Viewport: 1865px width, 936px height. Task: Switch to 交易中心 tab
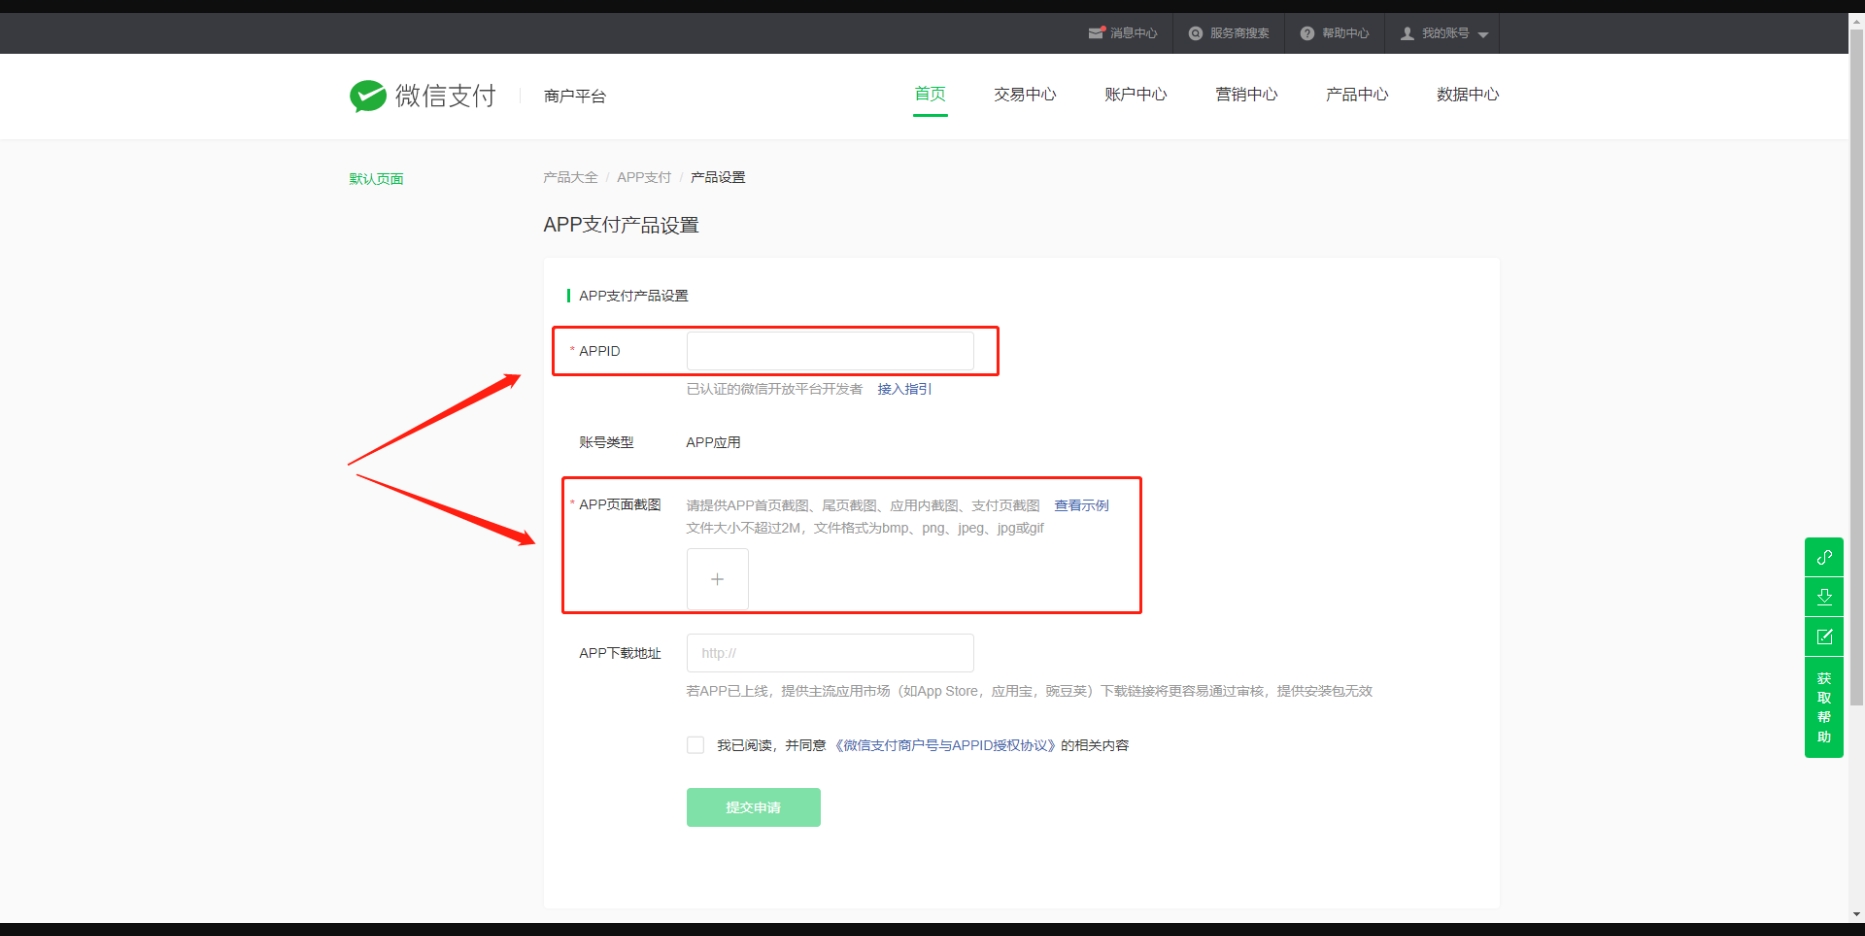point(1024,94)
